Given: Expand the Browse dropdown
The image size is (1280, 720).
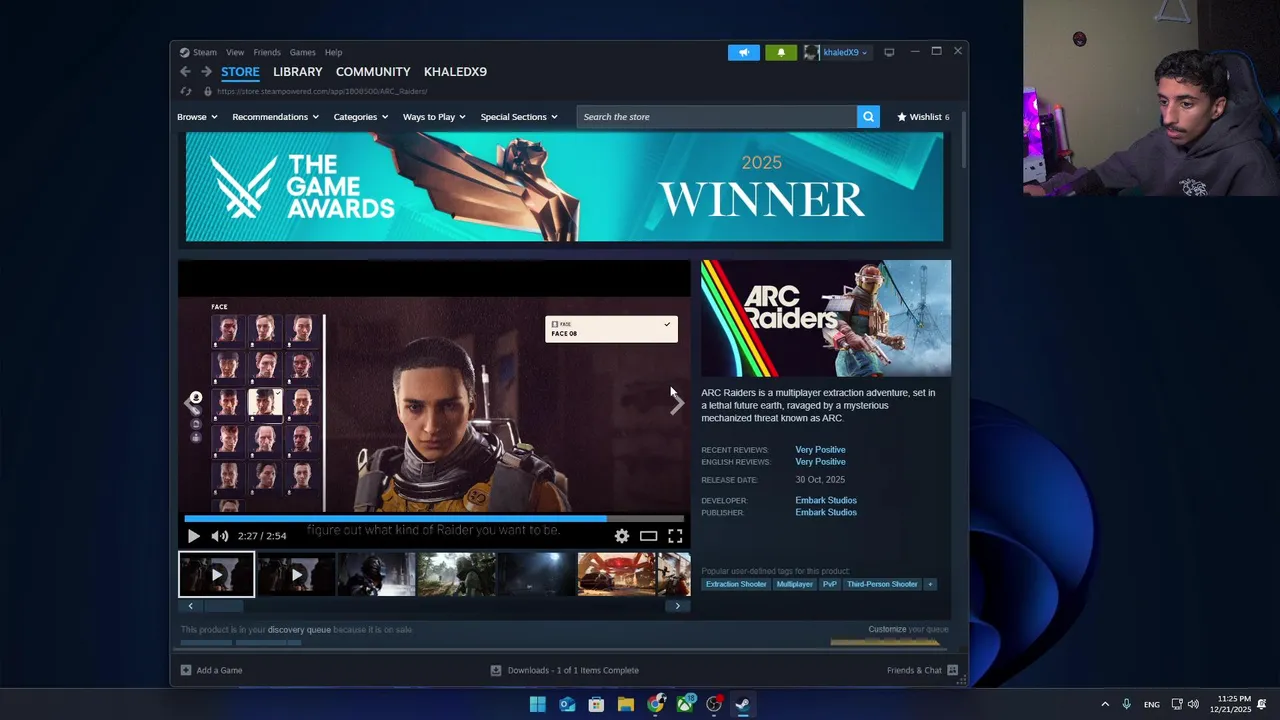Looking at the screenshot, I should click(x=197, y=117).
